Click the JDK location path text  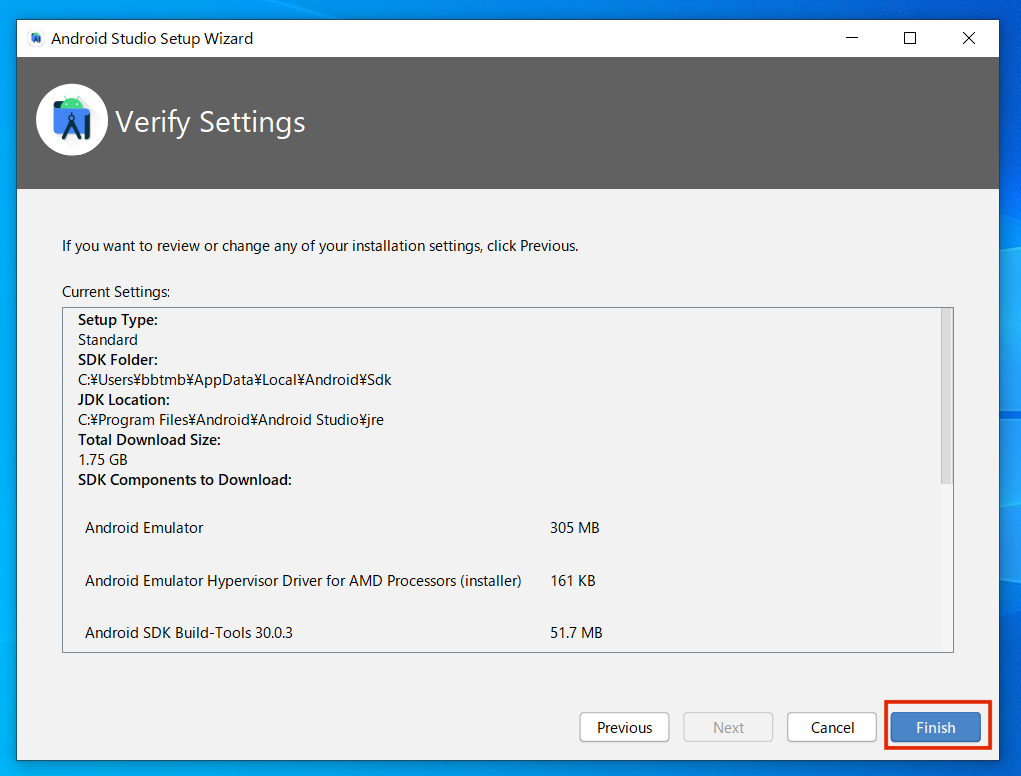tap(230, 420)
